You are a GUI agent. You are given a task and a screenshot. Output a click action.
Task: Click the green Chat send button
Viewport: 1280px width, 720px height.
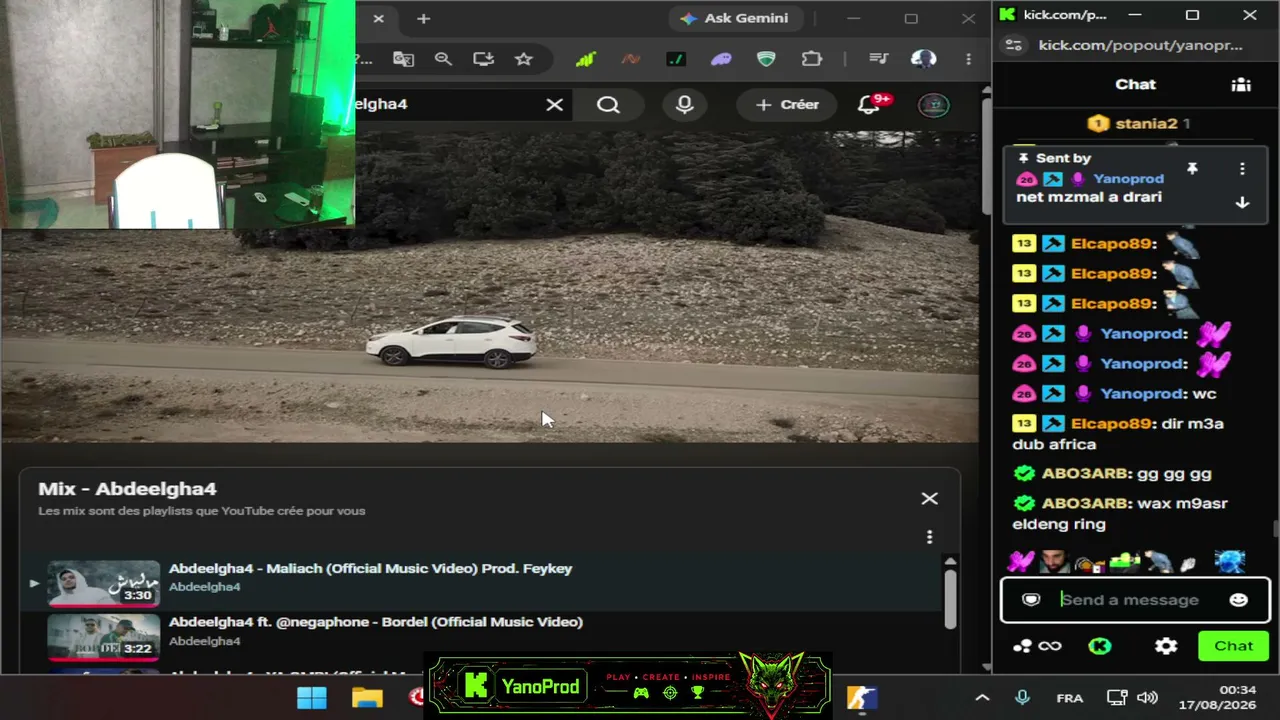click(x=1233, y=646)
